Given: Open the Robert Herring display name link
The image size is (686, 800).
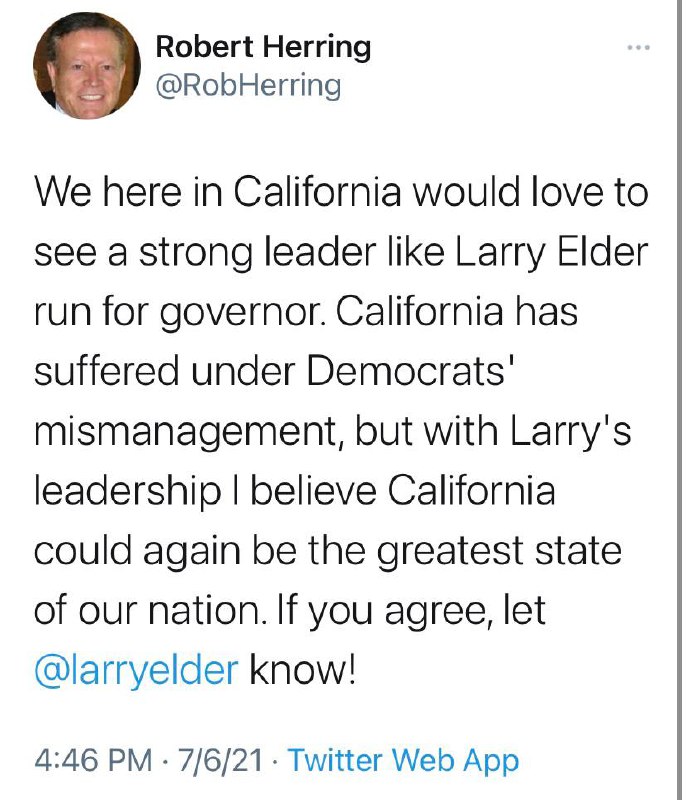Looking at the screenshot, I should pyautogui.click(x=262, y=46).
